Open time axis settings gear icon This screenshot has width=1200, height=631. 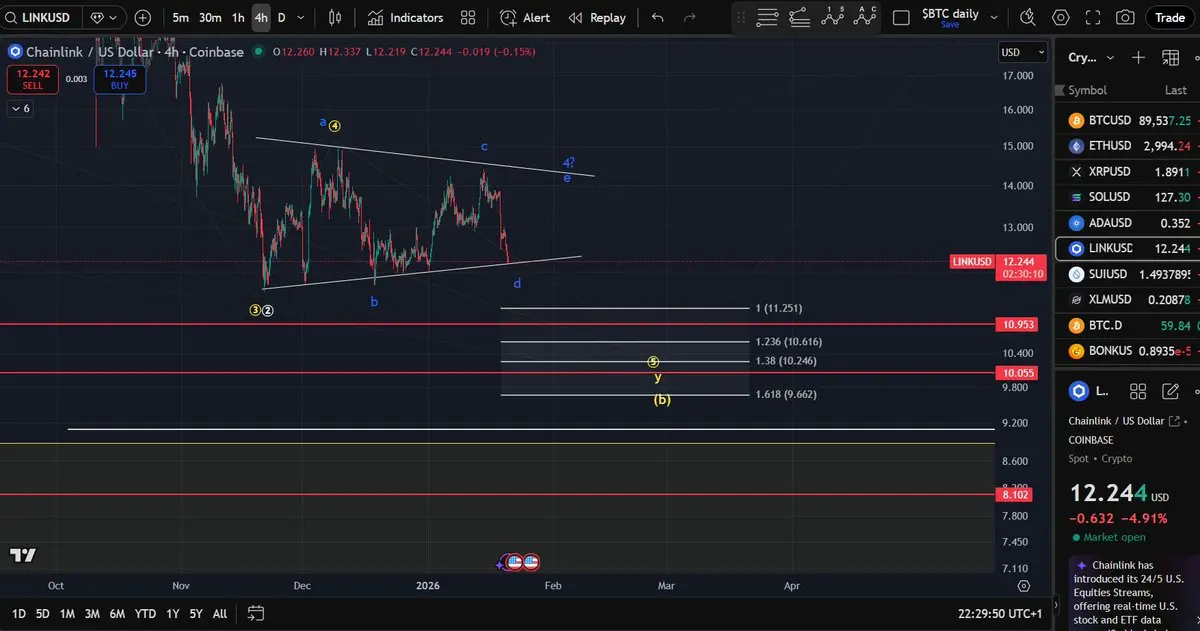pyautogui.click(x=1023, y=586)
